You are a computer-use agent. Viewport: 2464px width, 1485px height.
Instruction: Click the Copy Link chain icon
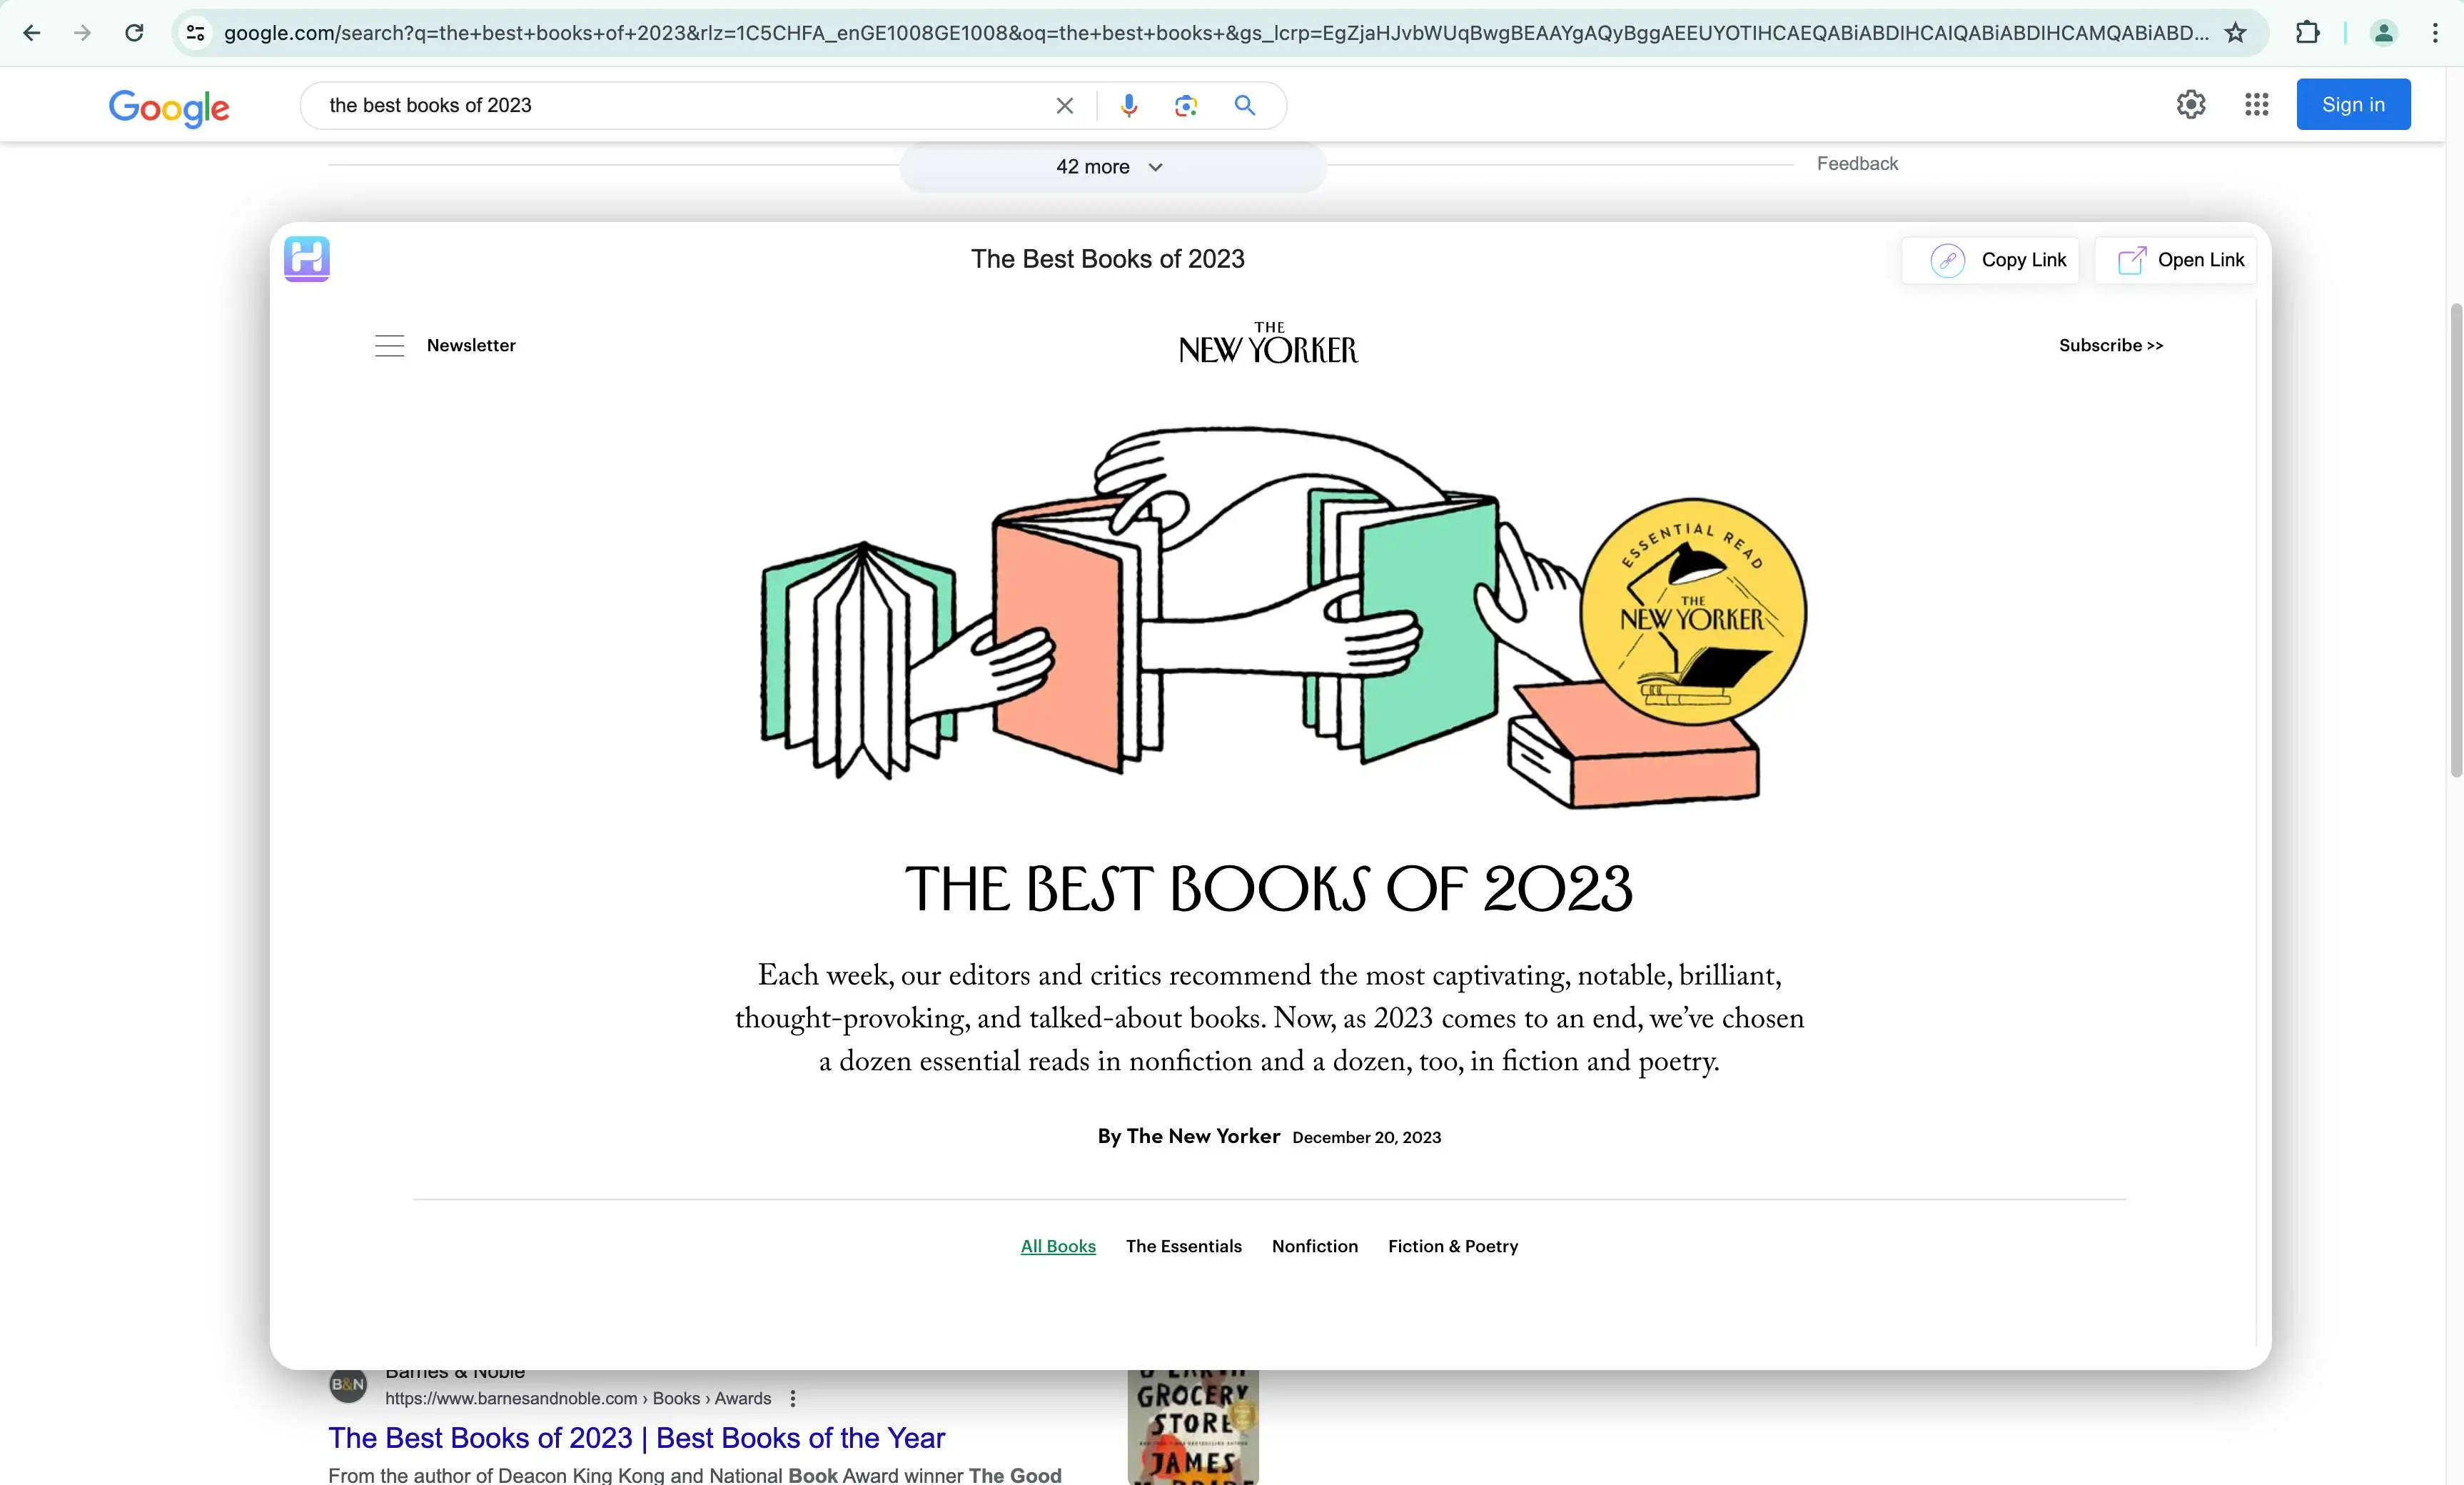[x=1947, y=260]
